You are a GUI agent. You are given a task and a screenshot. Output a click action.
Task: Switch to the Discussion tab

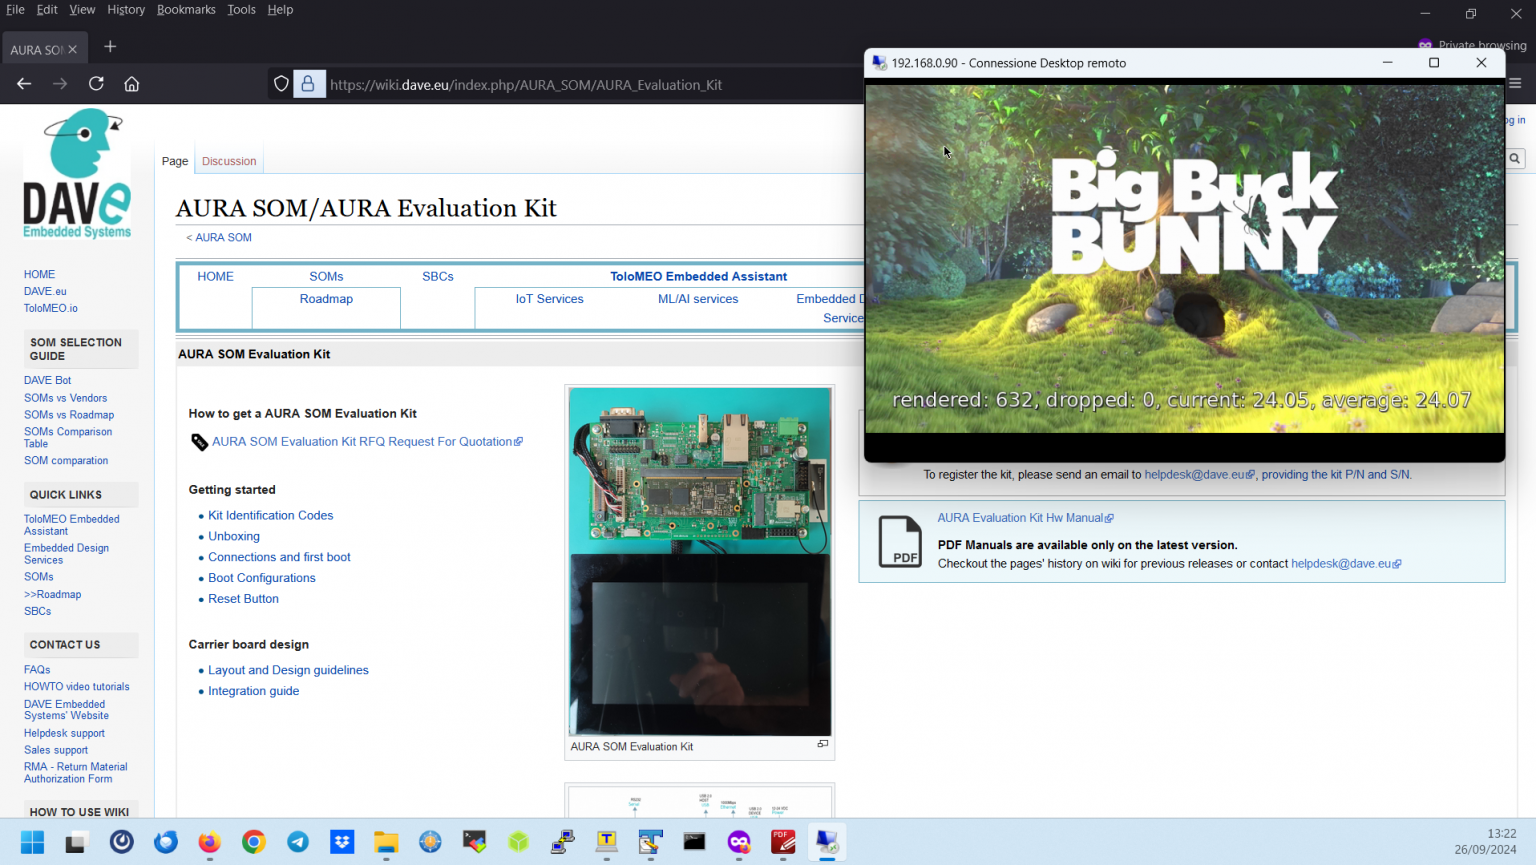[x=229, y=161]
